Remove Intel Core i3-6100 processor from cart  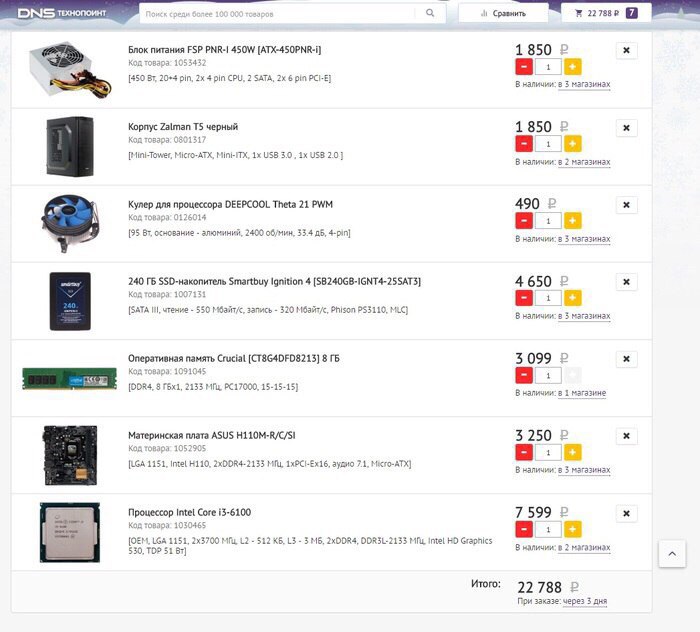click(626, 514)
